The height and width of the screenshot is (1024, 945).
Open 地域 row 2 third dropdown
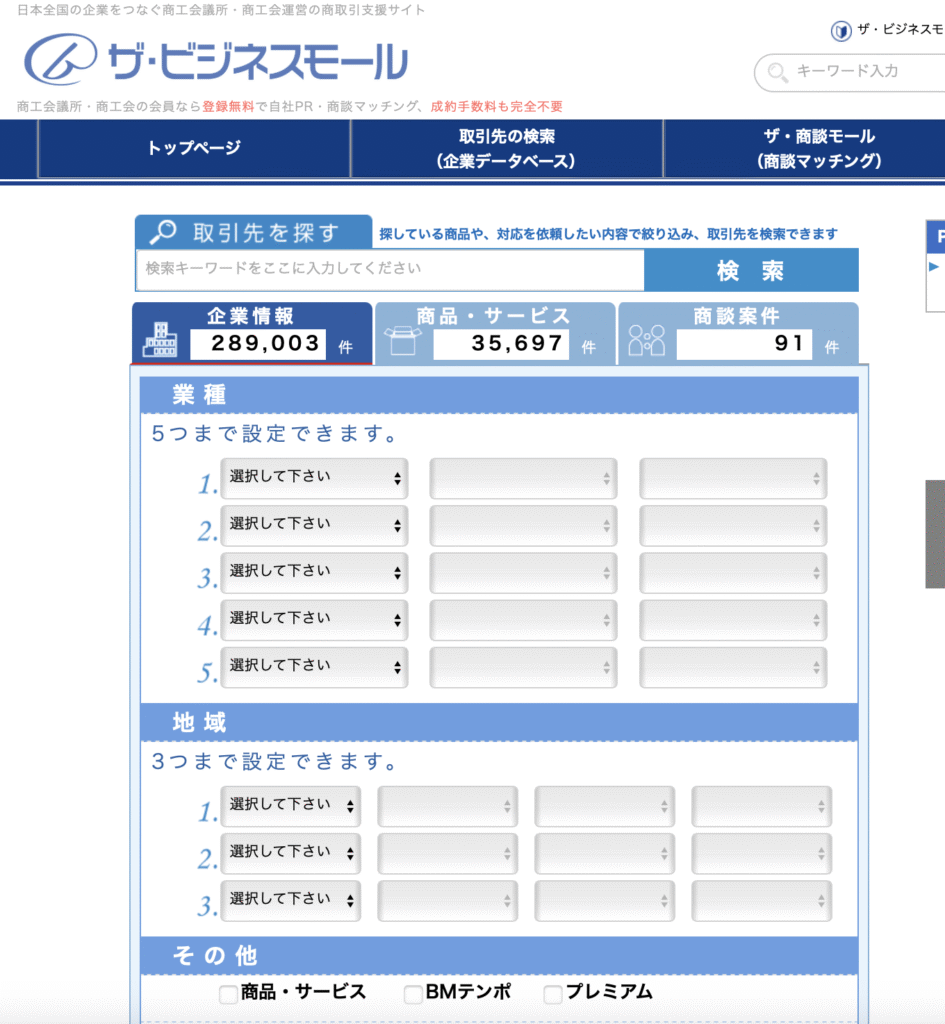point(604,853)
